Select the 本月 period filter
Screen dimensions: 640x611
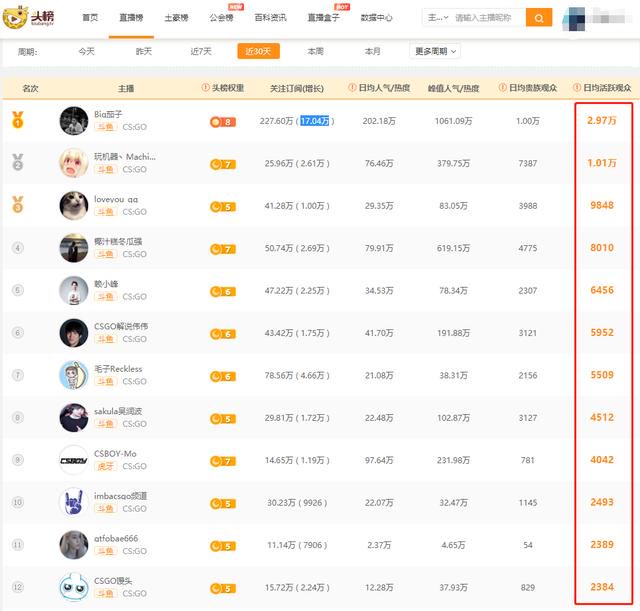(x=372, y=51)
